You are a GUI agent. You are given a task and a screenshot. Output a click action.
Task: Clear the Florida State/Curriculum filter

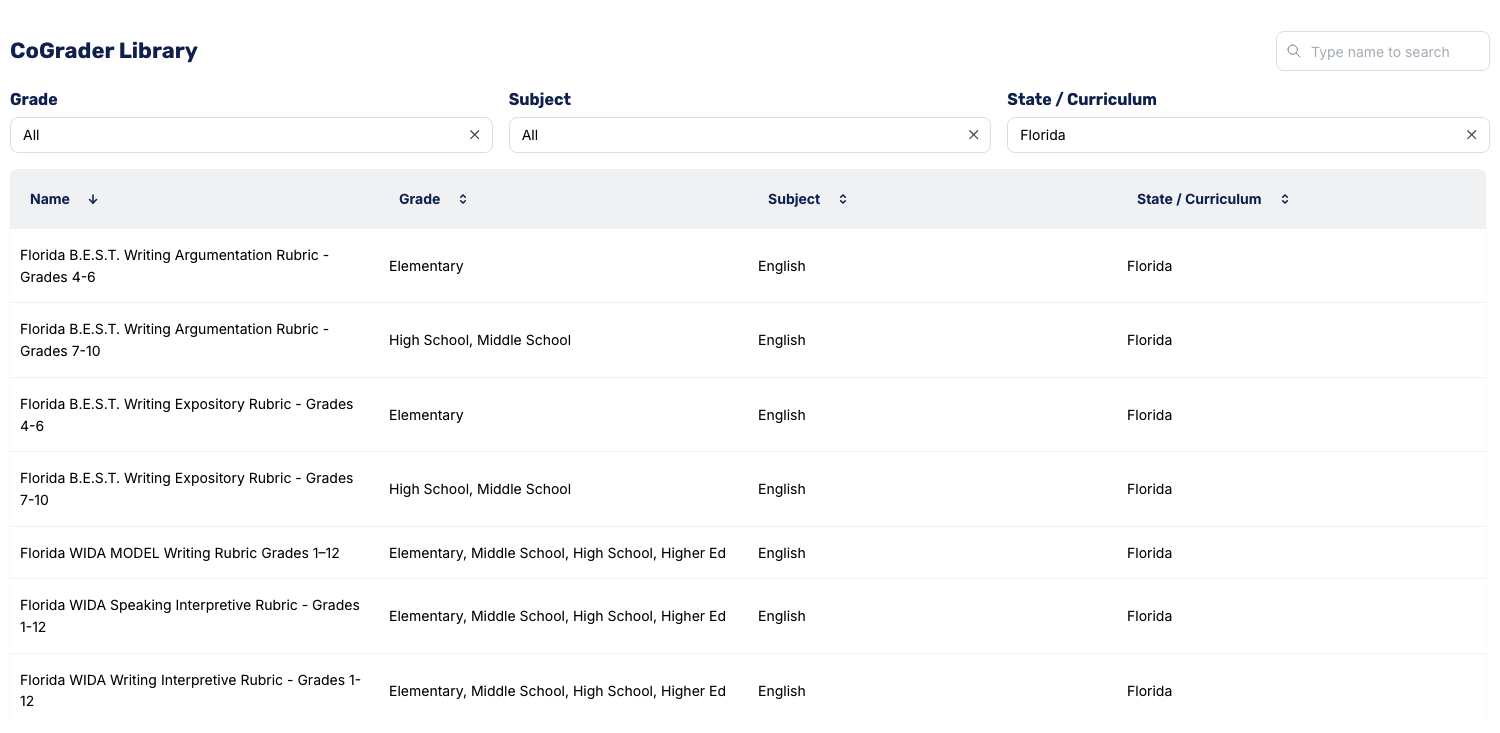(1471, 134)
